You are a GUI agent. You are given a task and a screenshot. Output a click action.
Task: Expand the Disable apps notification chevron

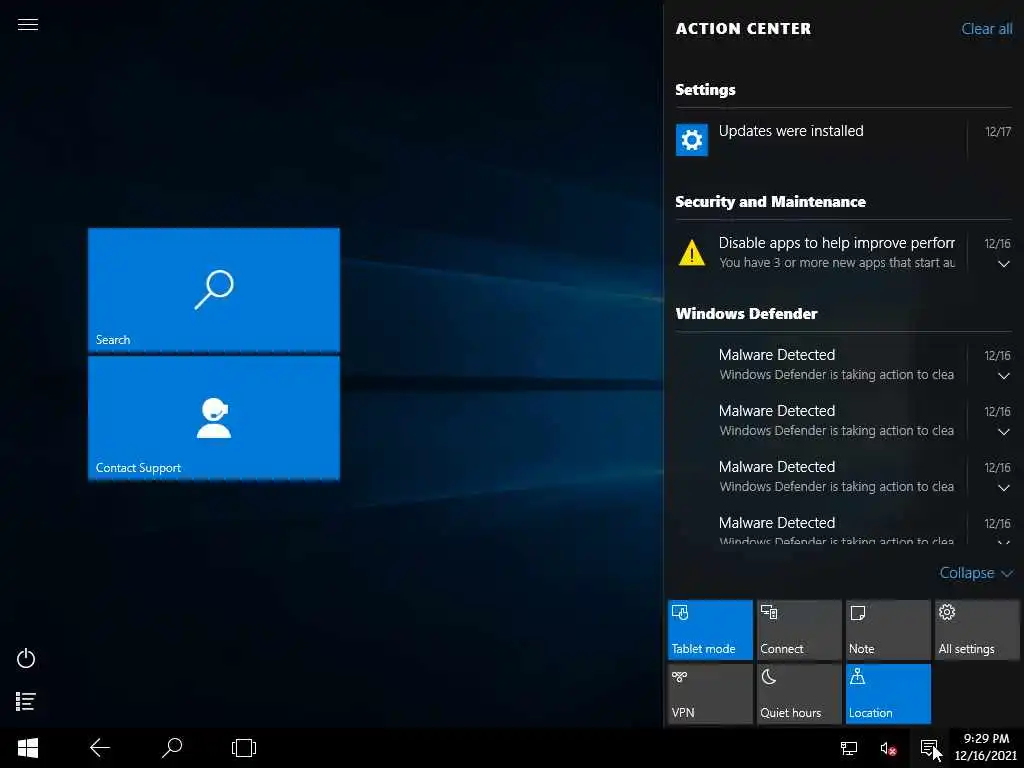[1004, 264]
